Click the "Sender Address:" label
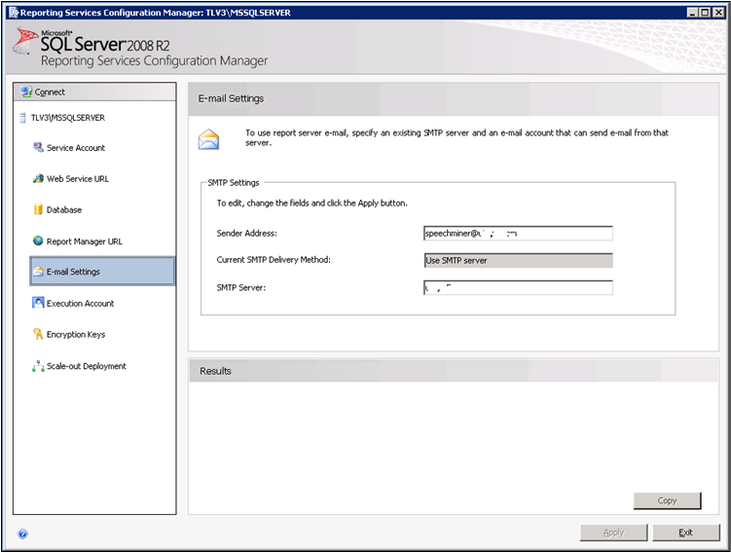This screenshot has width=731, height=553. point(247,233)
